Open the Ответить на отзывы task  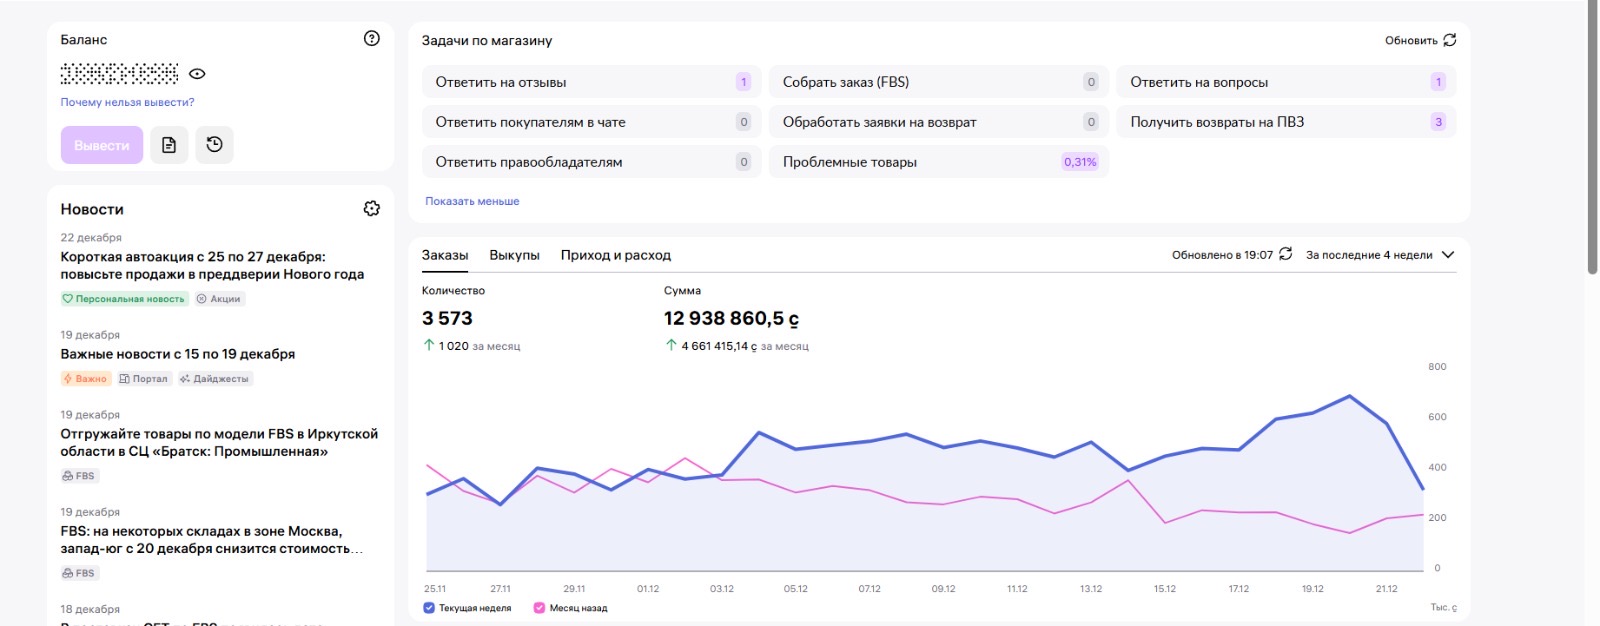(x=591, y=82)
